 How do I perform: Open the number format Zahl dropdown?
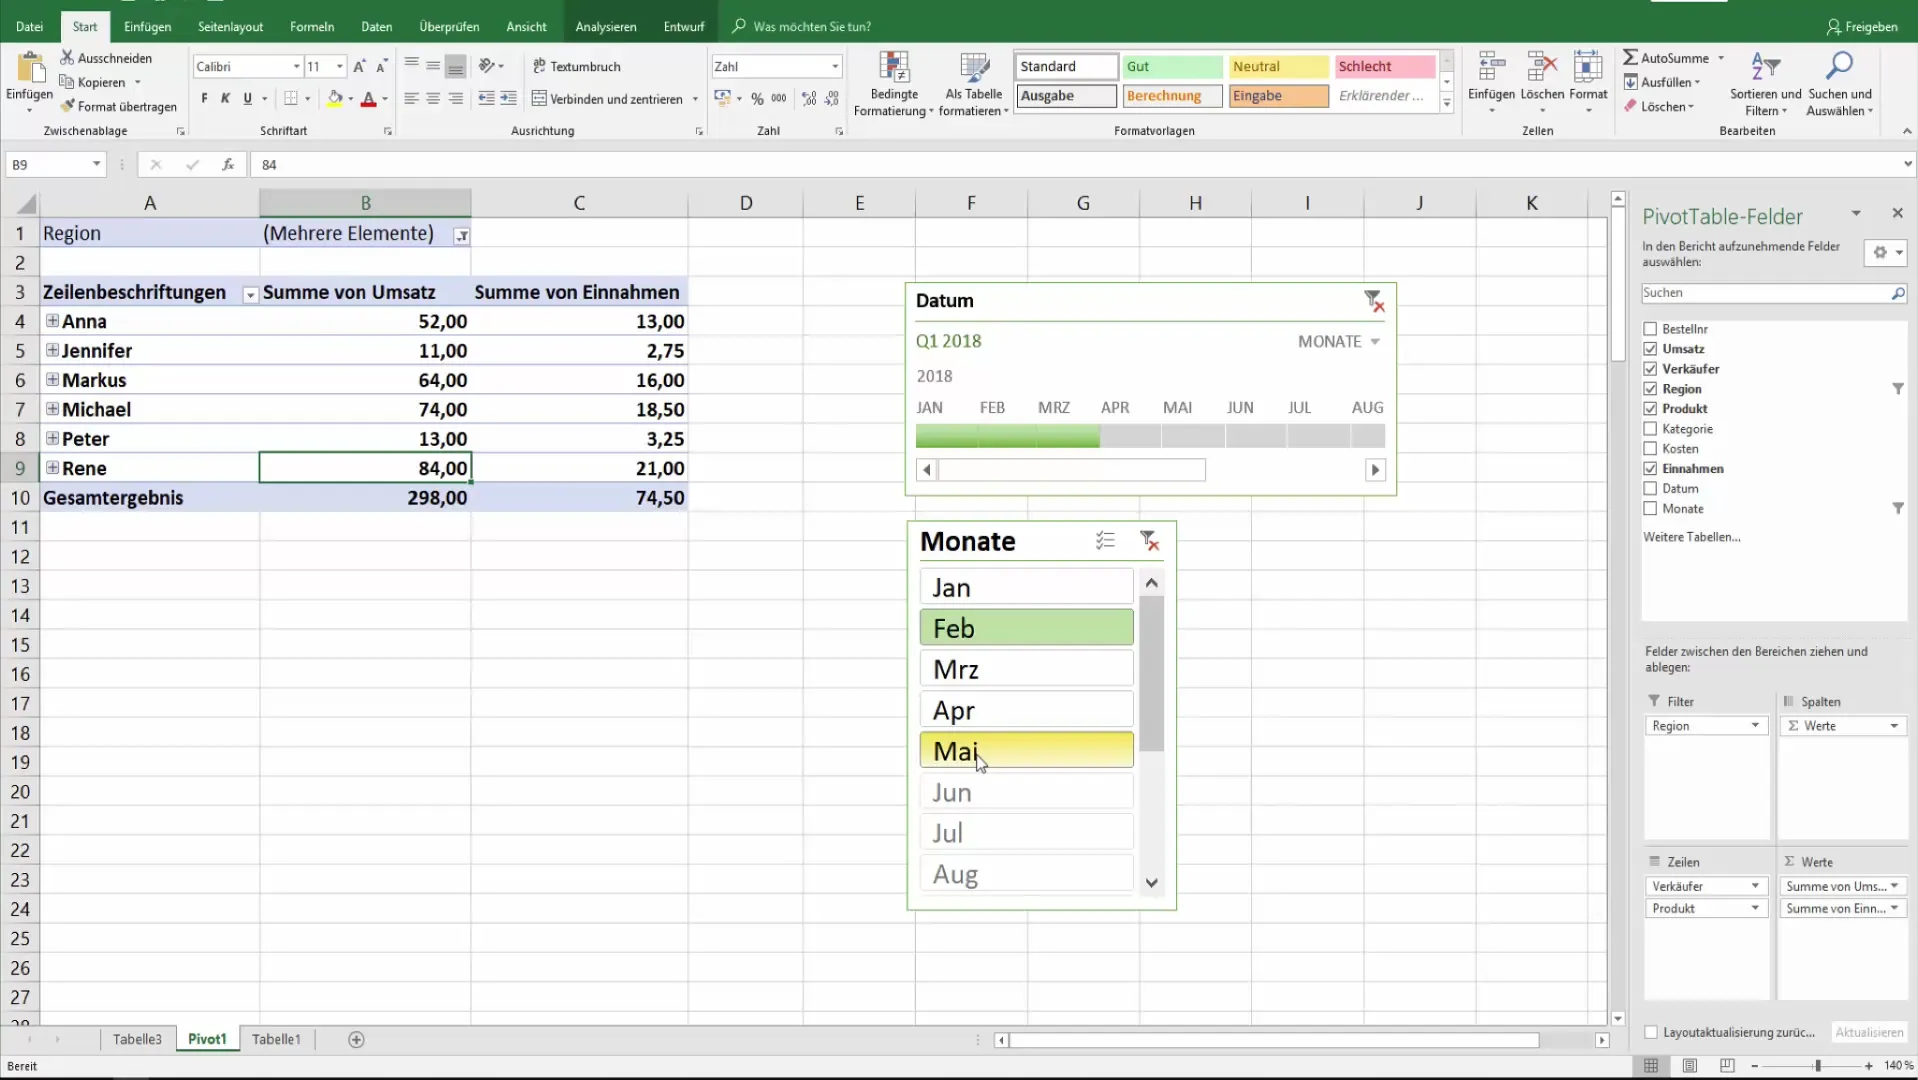[x=835, y=66]
